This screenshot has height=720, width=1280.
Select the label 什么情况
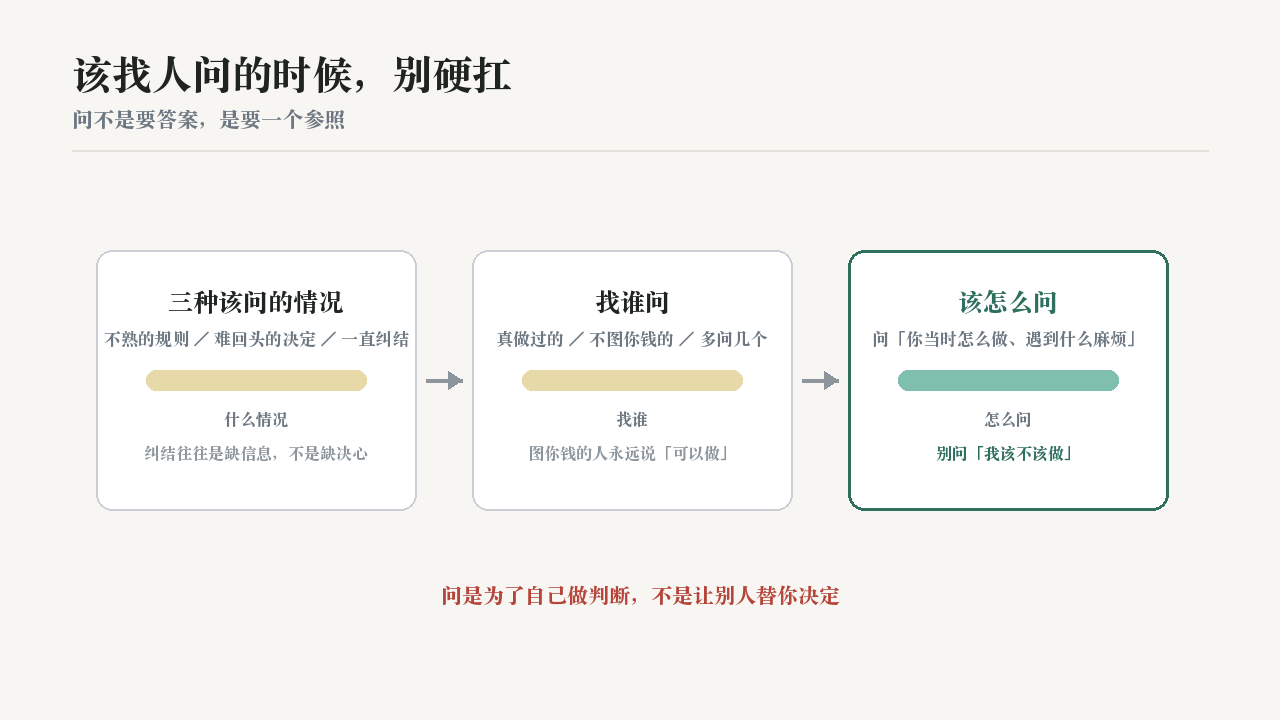(x=256, y=419)
